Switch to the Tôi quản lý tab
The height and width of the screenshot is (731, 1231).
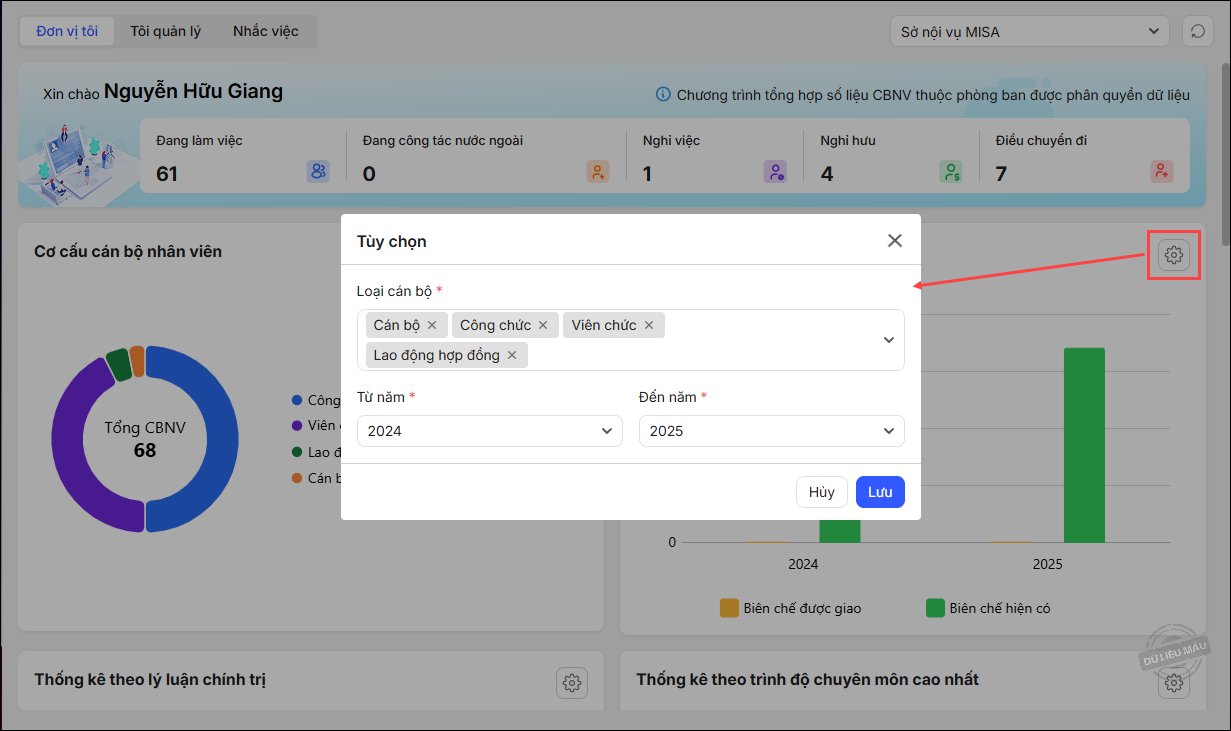[165, 31]
